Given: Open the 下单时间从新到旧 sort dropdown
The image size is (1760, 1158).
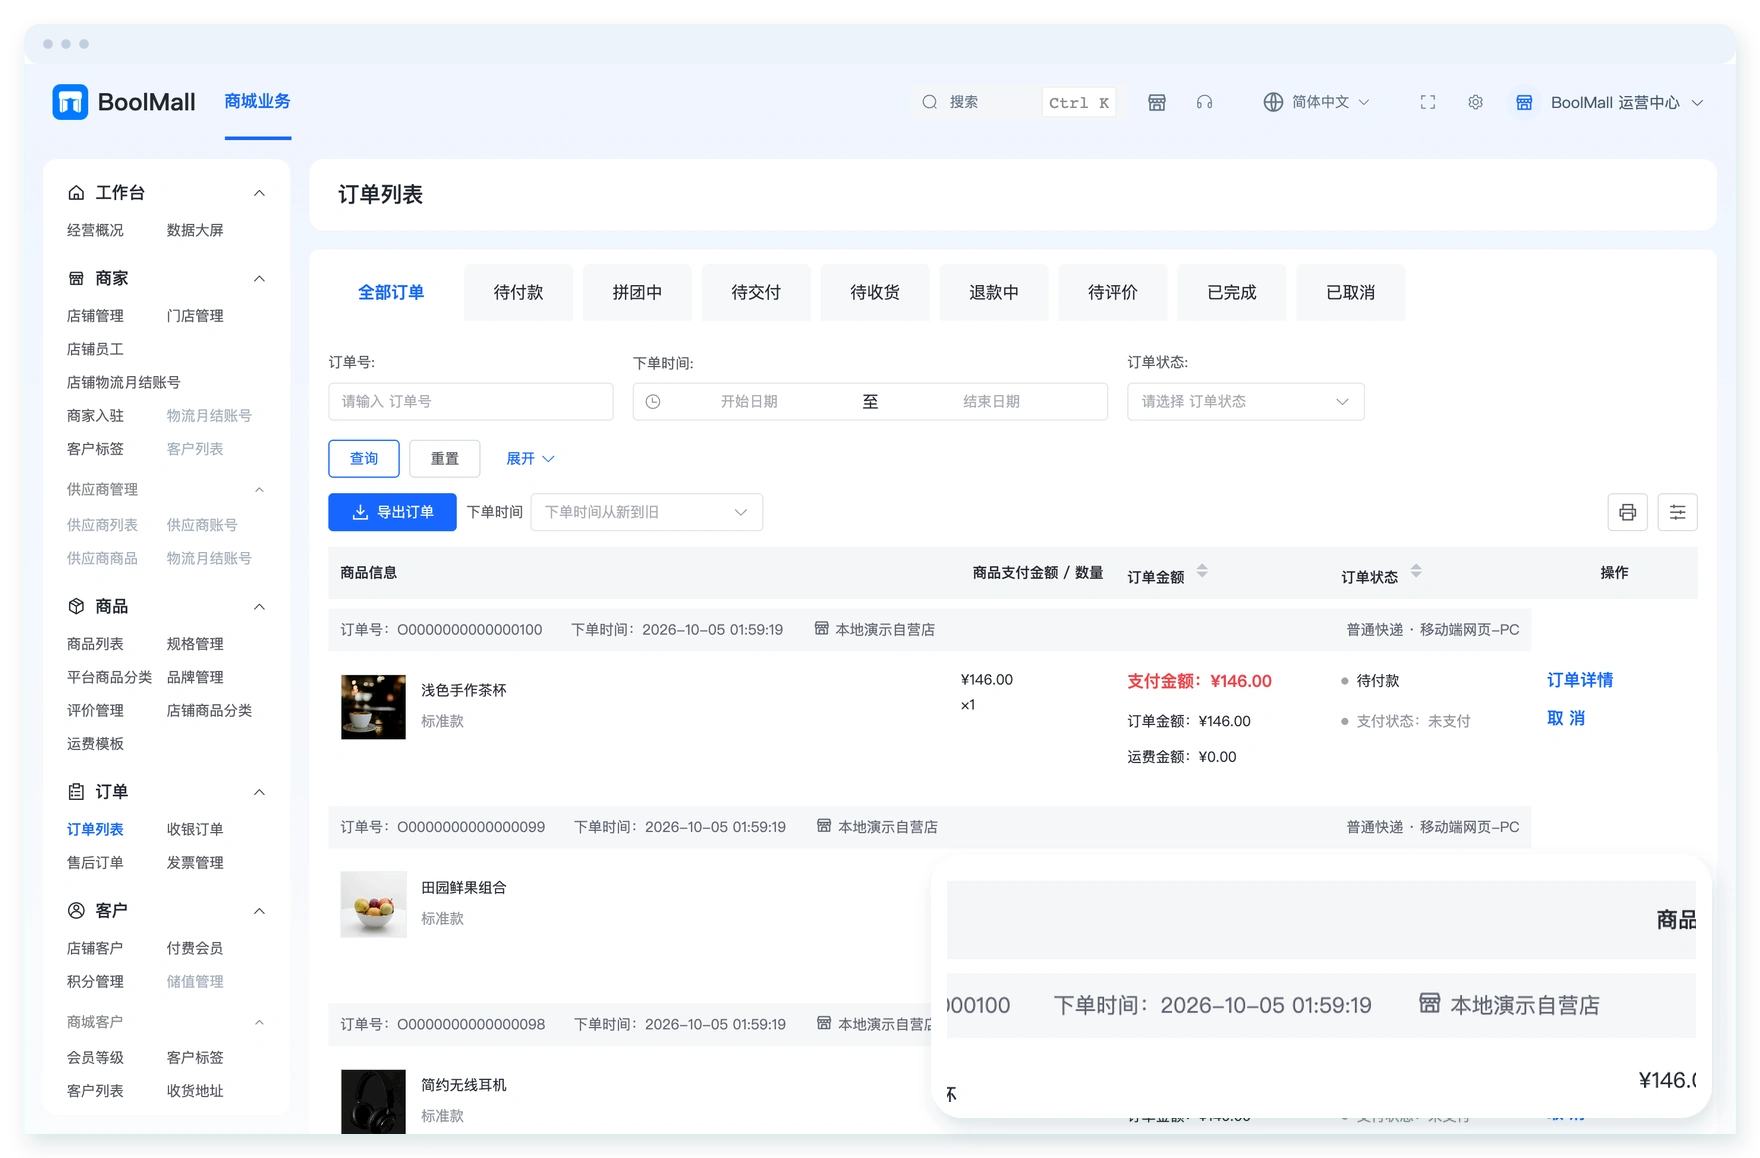Looking at the screenshot, I should [646, 512].
